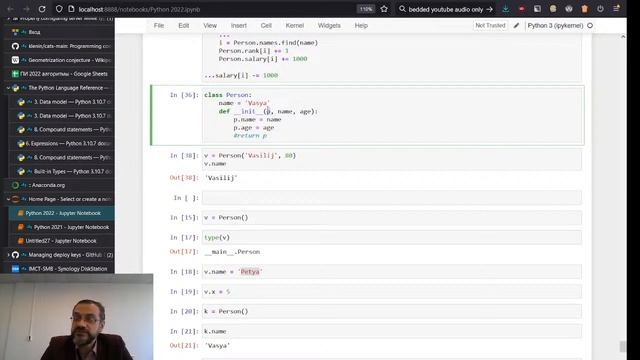Open the tracking protection shield icon

click(59, 9)
